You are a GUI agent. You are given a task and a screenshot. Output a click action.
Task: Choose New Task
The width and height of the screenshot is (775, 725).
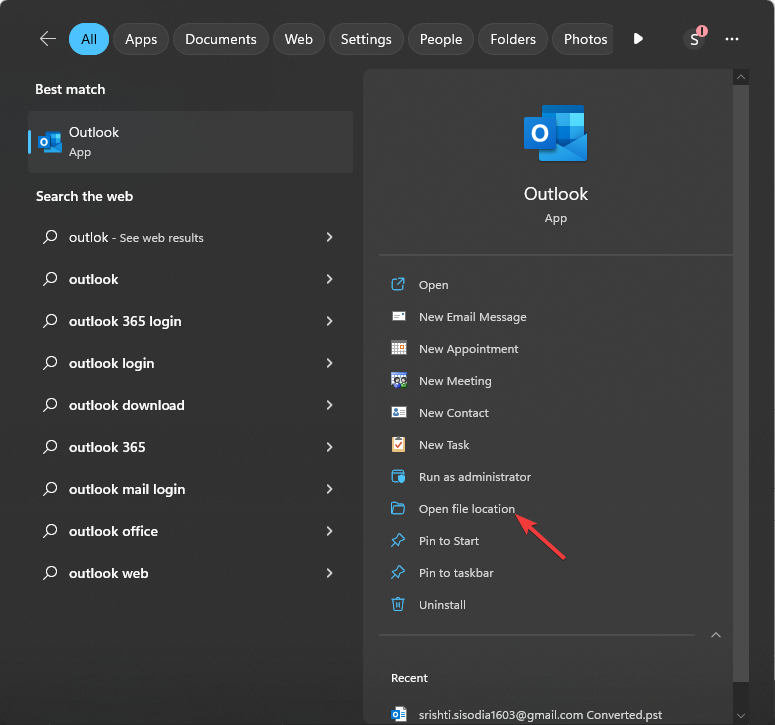coord(444,445)
